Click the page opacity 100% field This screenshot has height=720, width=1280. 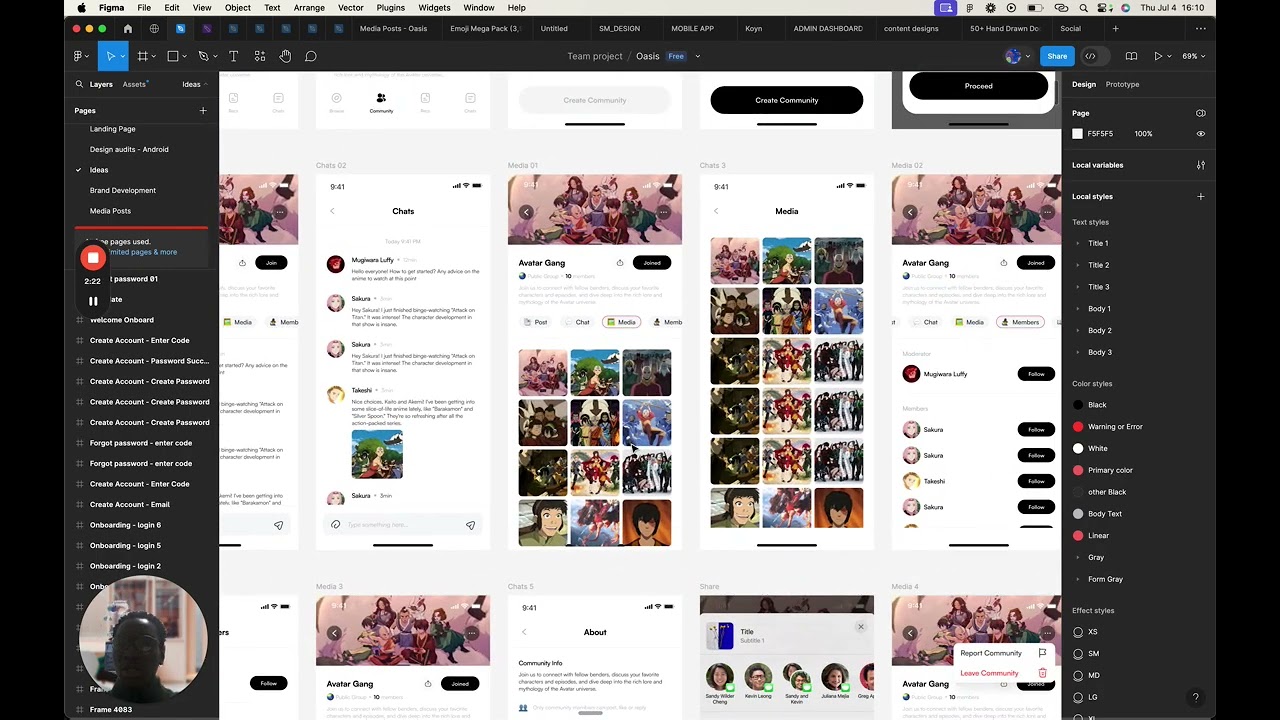[x=1143, y=134]
